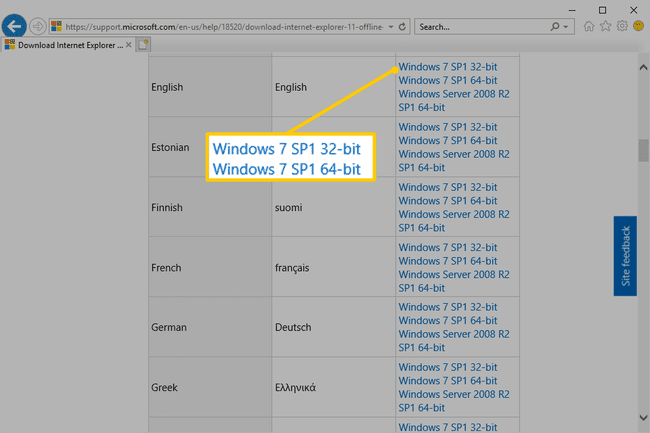650x433 pixels.
Task: Maximize the Internet Explorer window
Action: (x=603, y=10)
